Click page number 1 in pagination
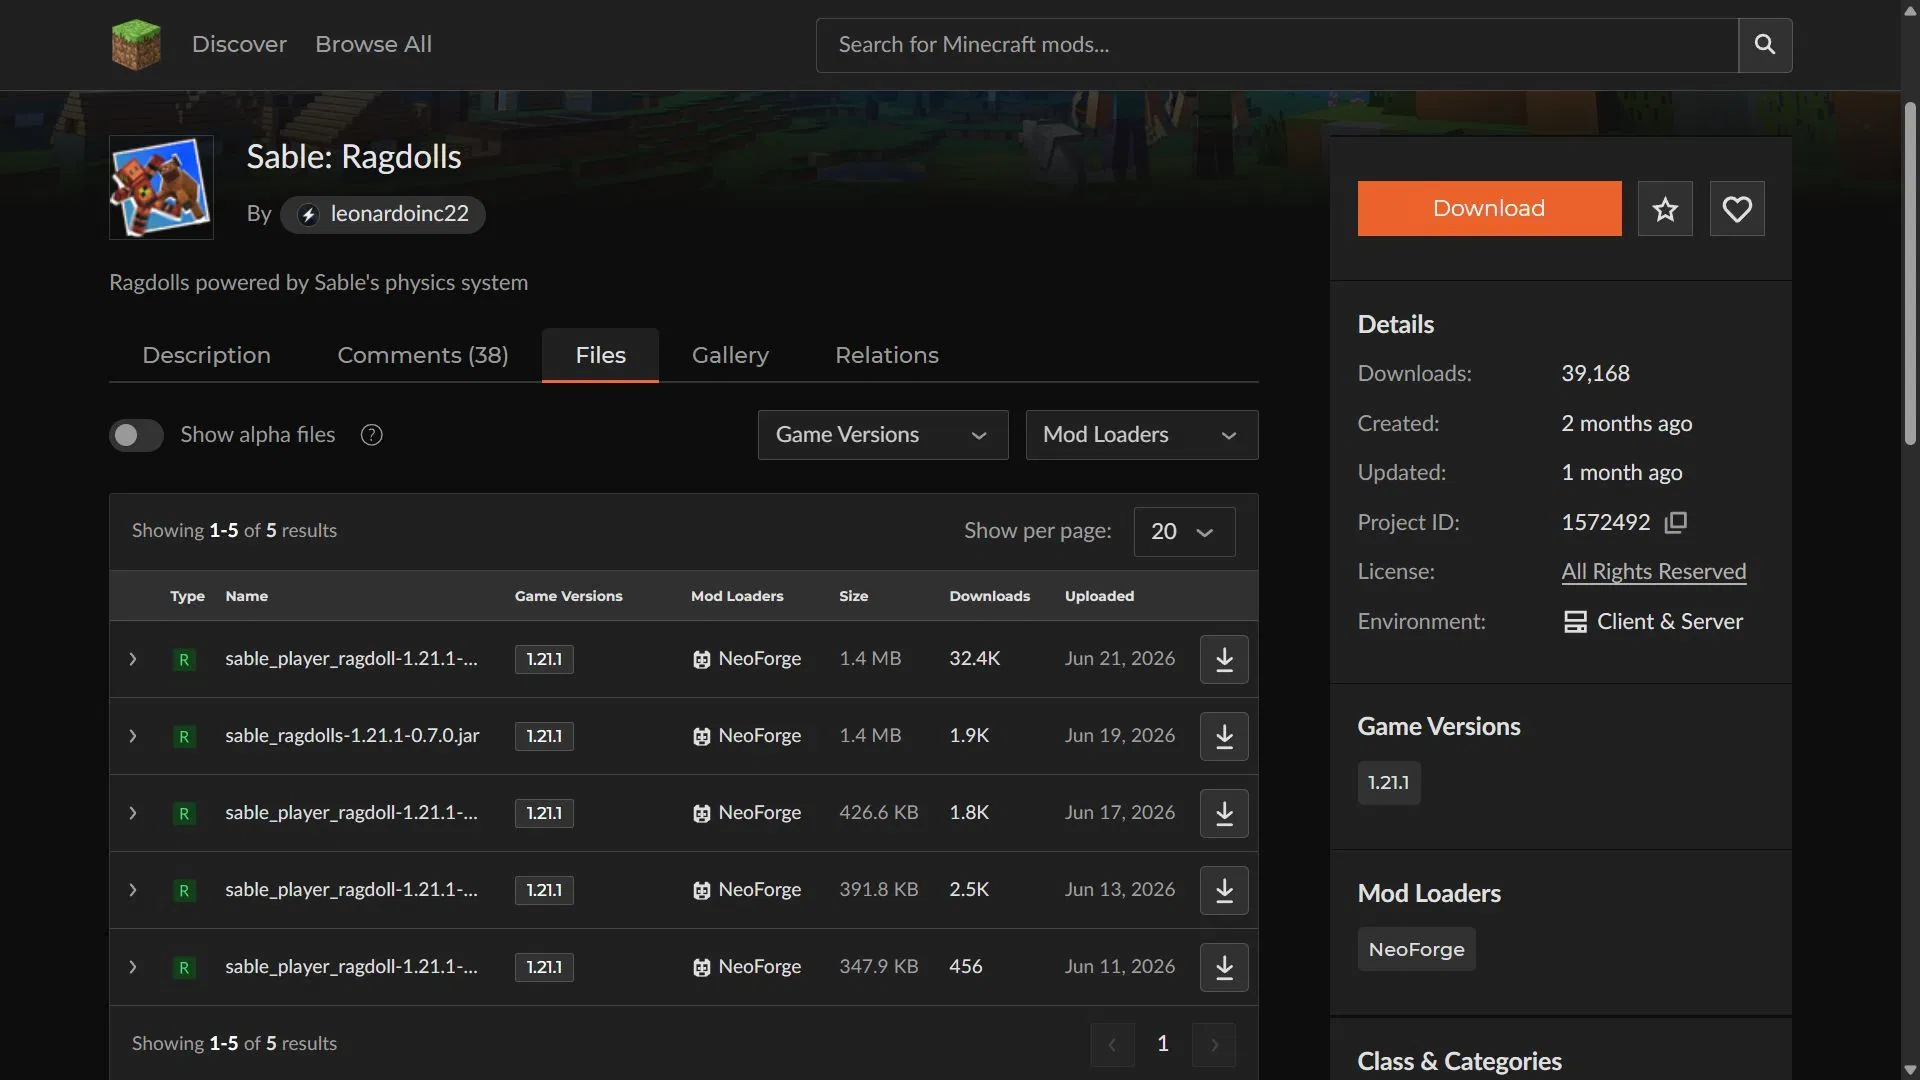Screen dimensions: 1920x1080 (1163, 1044)
